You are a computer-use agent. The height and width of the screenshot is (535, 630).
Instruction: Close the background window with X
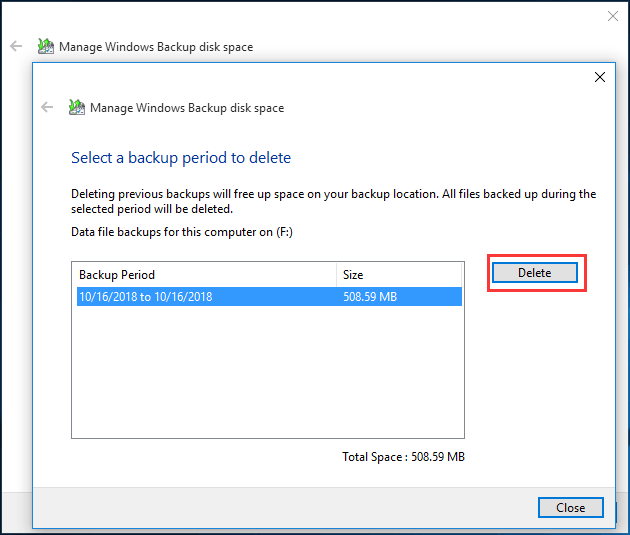click(613, 16)
